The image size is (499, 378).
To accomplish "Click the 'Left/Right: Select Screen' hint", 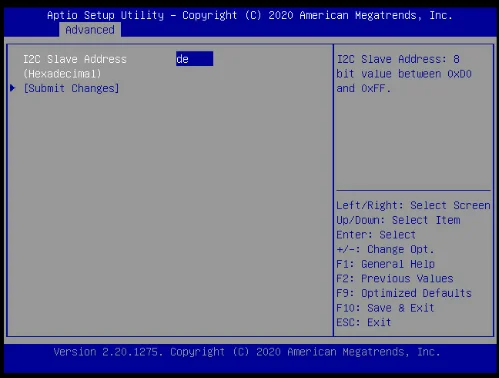I will coord(413,205).
